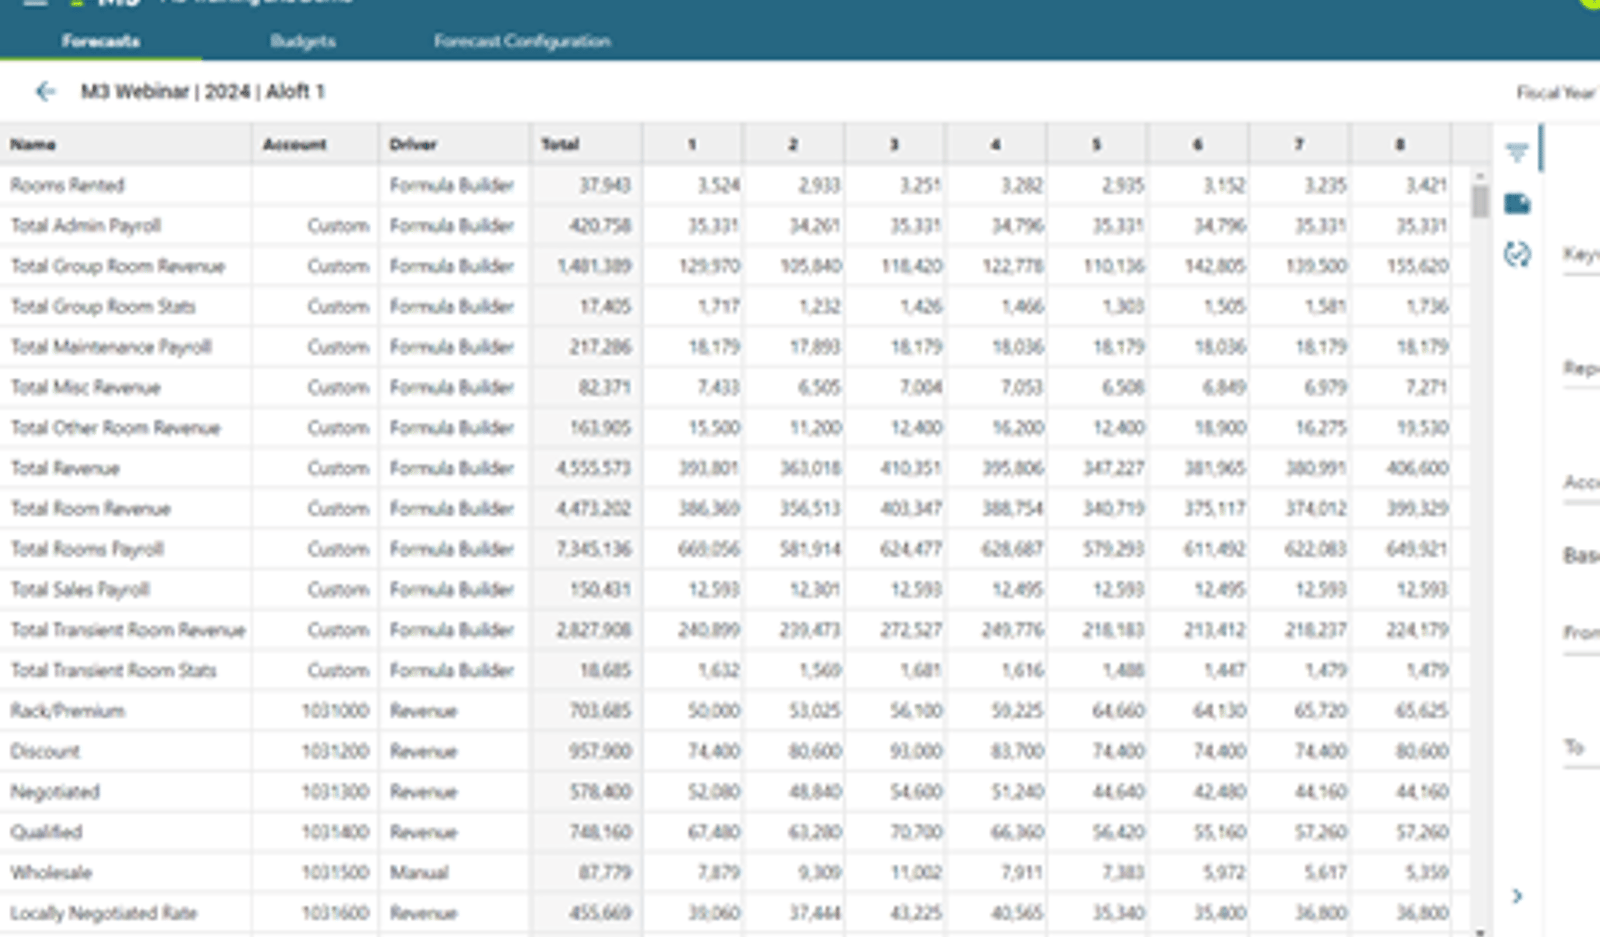1600x937 pixels.
Task: Select the Qualified row name
Action: 46,832
